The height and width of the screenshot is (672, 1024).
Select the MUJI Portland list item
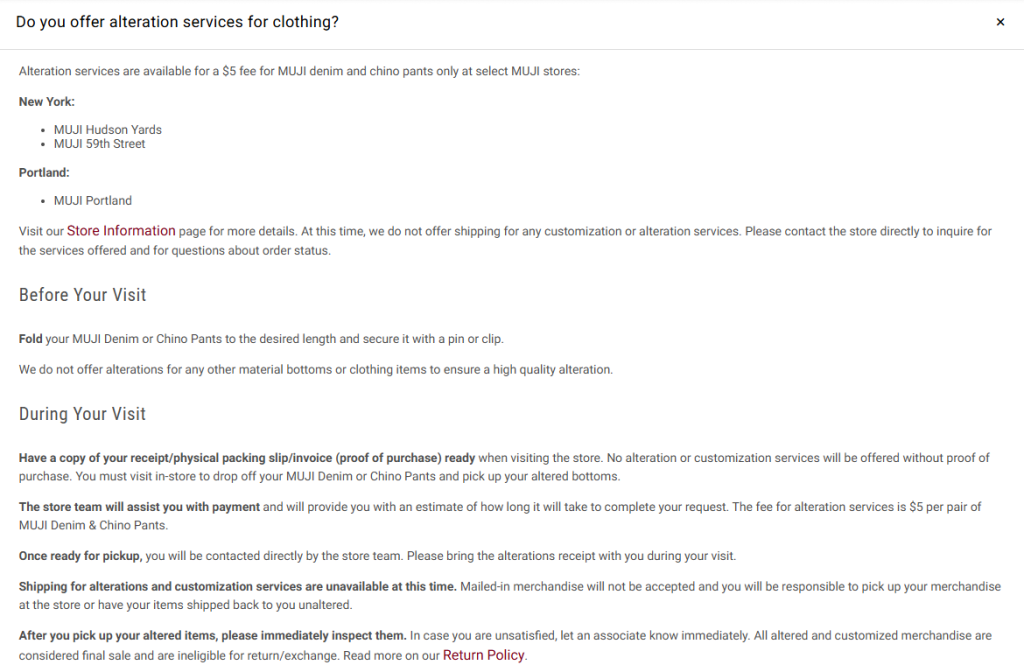click(93, 201)
